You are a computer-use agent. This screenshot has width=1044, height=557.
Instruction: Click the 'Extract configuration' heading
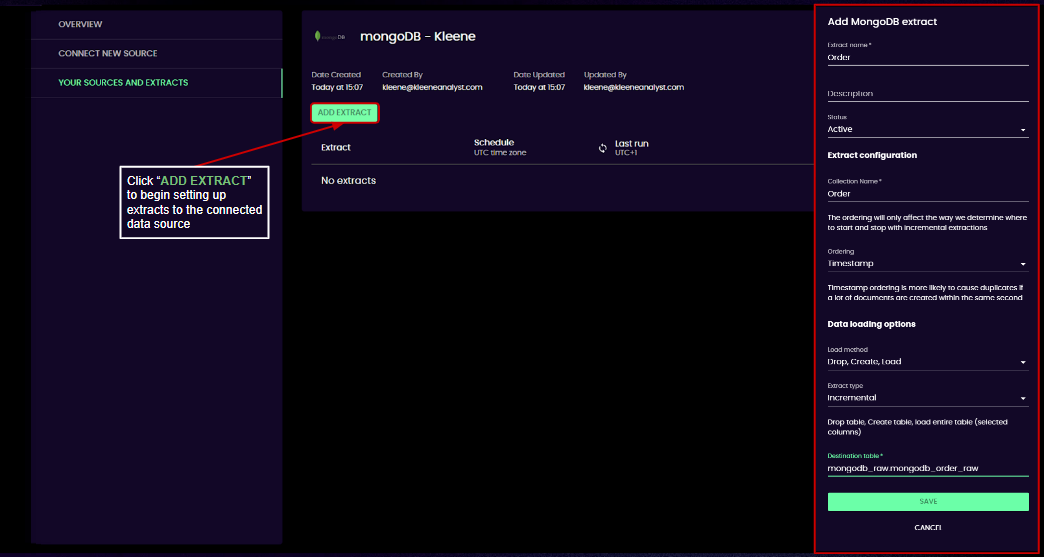[872, 155]
